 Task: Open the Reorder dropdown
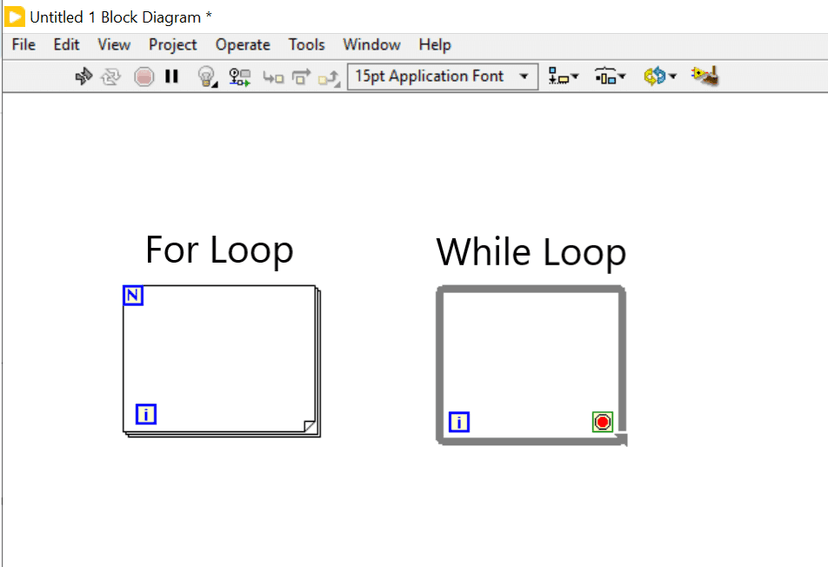pyautogui.click(x=660, y=76)
